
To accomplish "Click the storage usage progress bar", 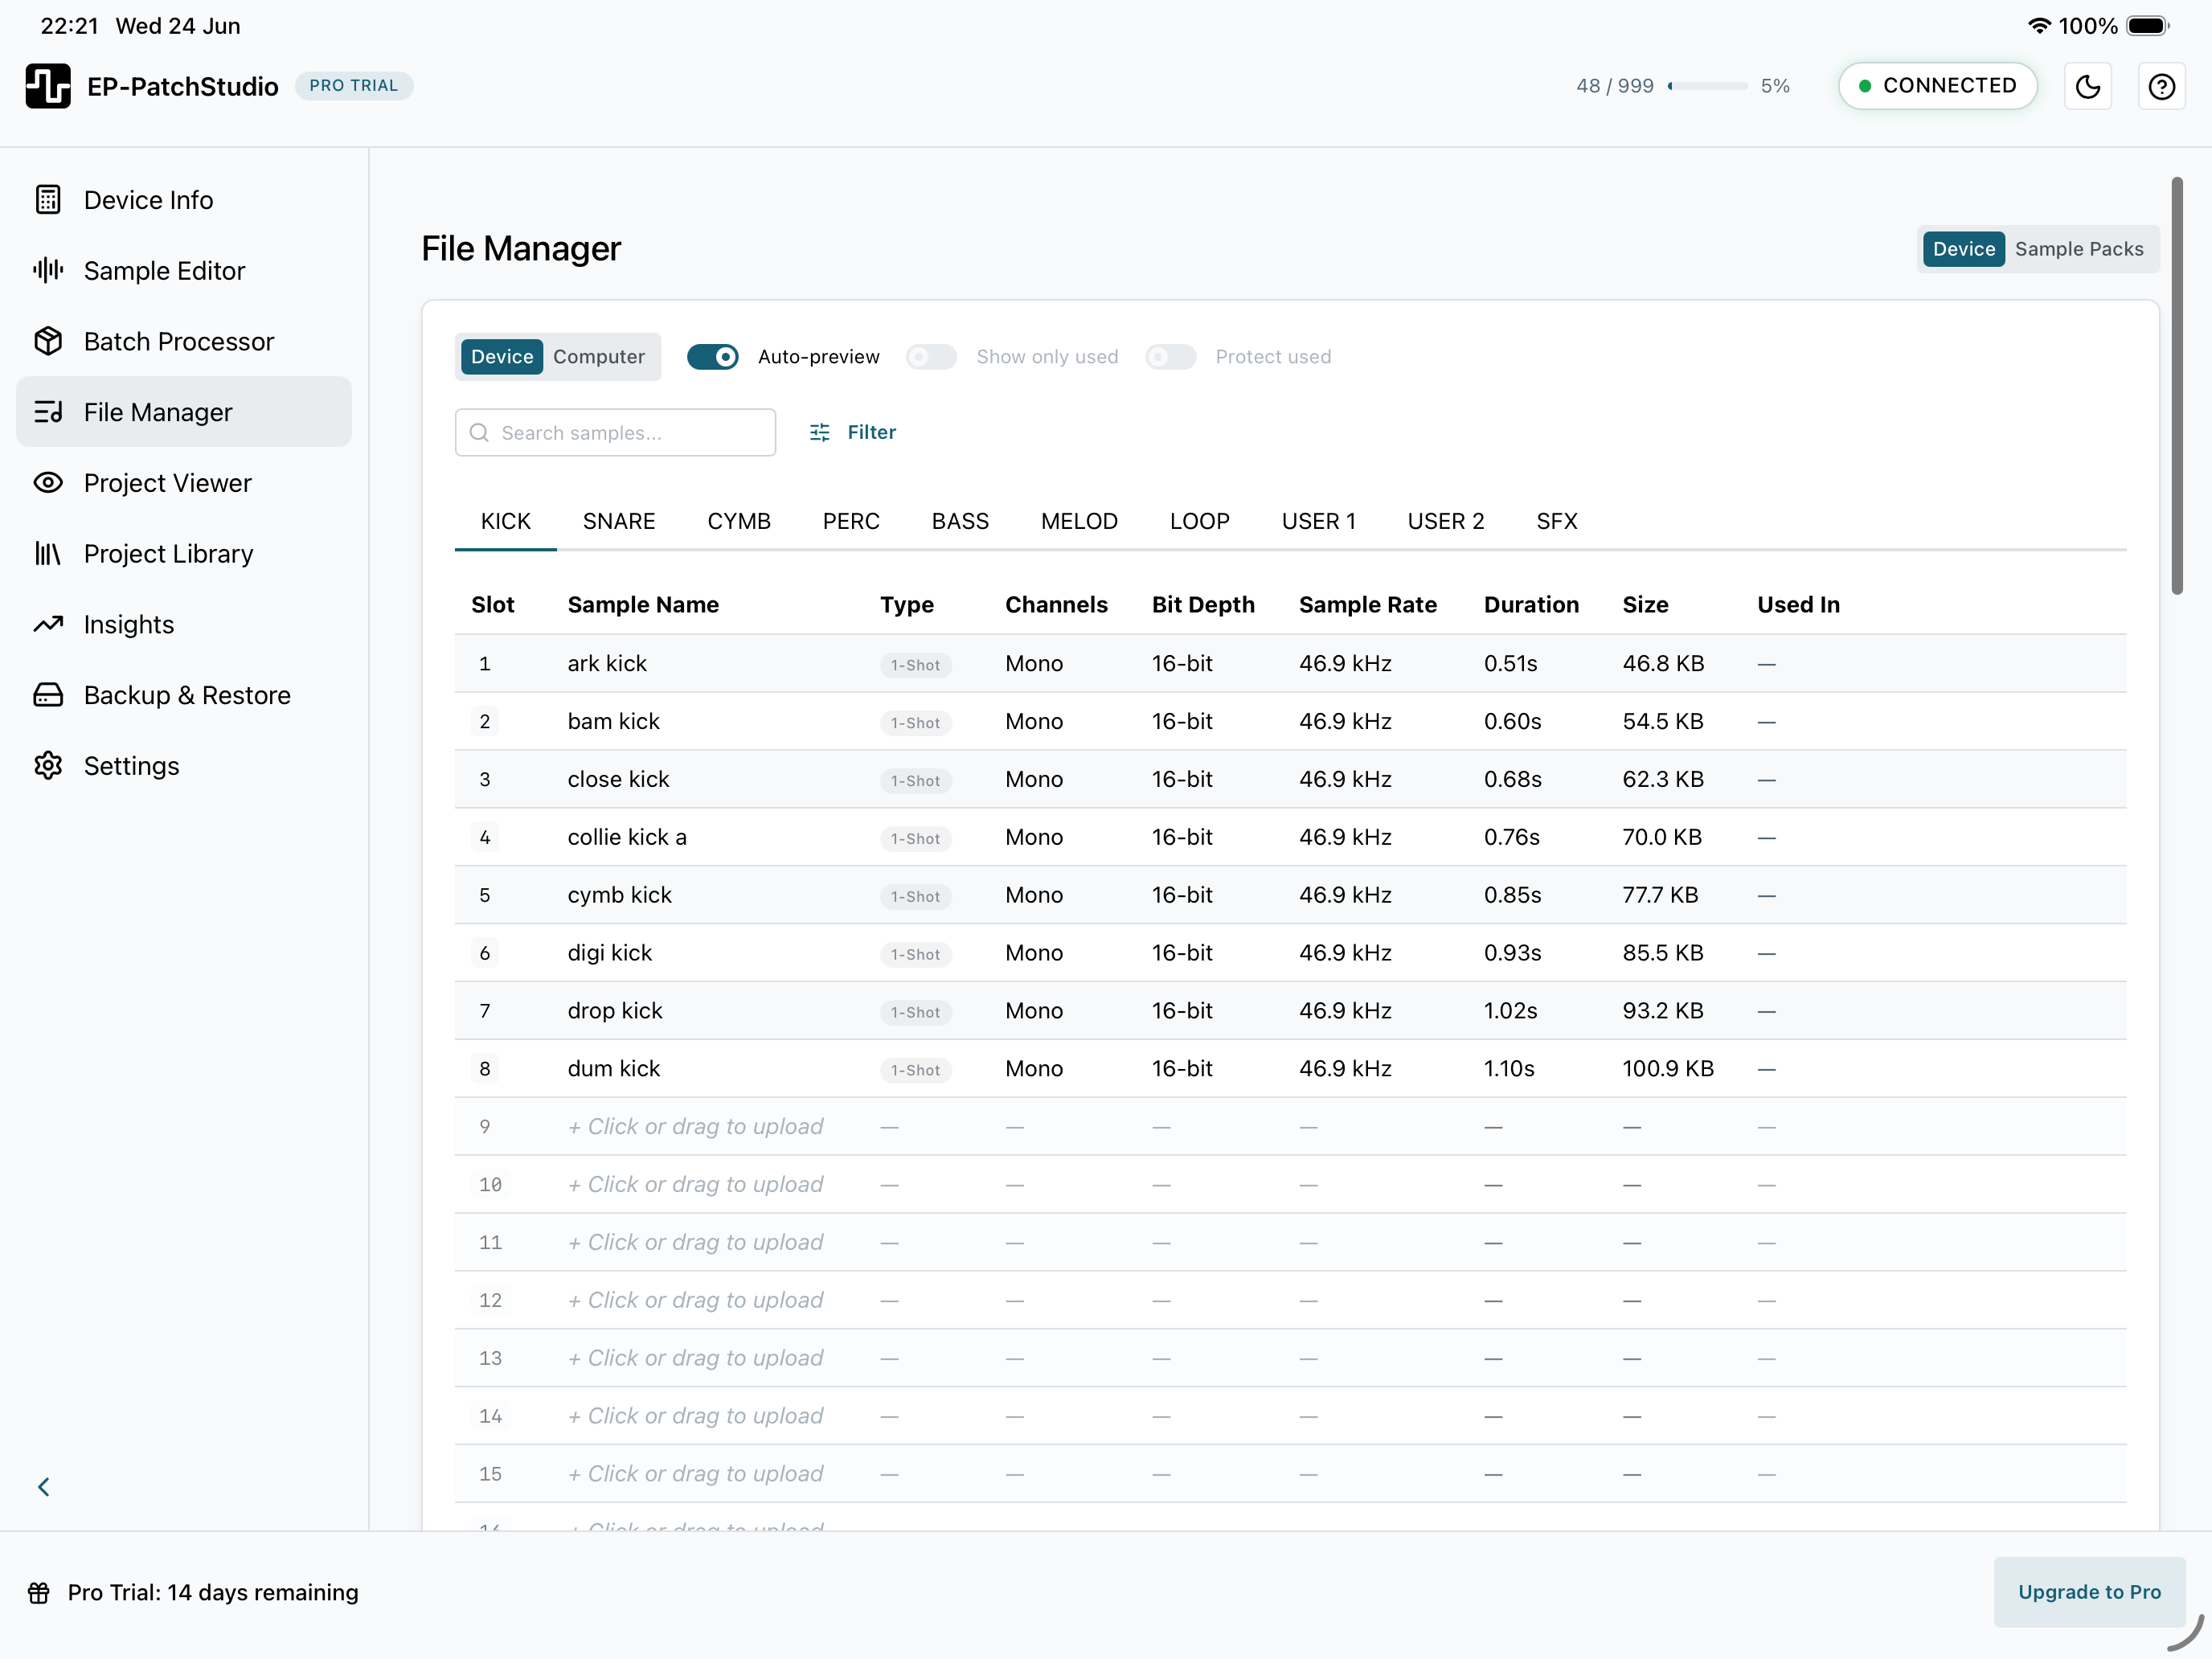I will pyautogui.click(x=1708, y=86).
